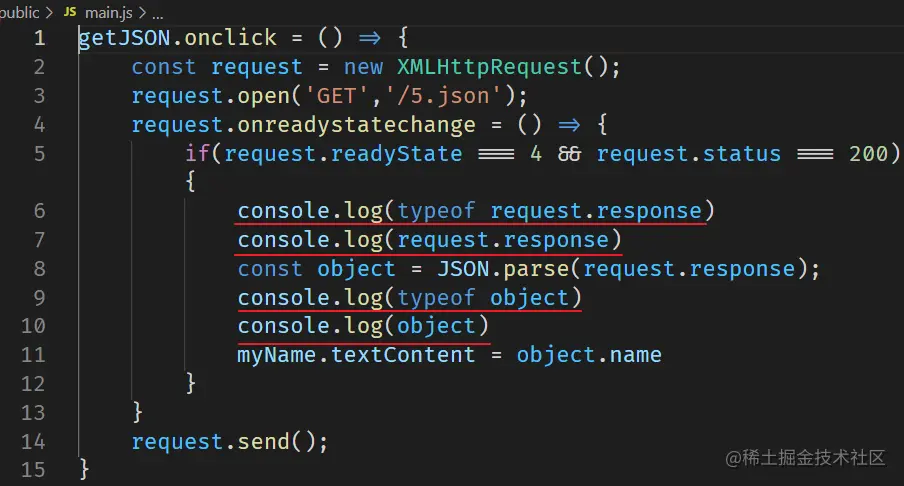Click line number 11 in gutter
Image resolution: width=904 pixels, height=486 pixels.
33,355
